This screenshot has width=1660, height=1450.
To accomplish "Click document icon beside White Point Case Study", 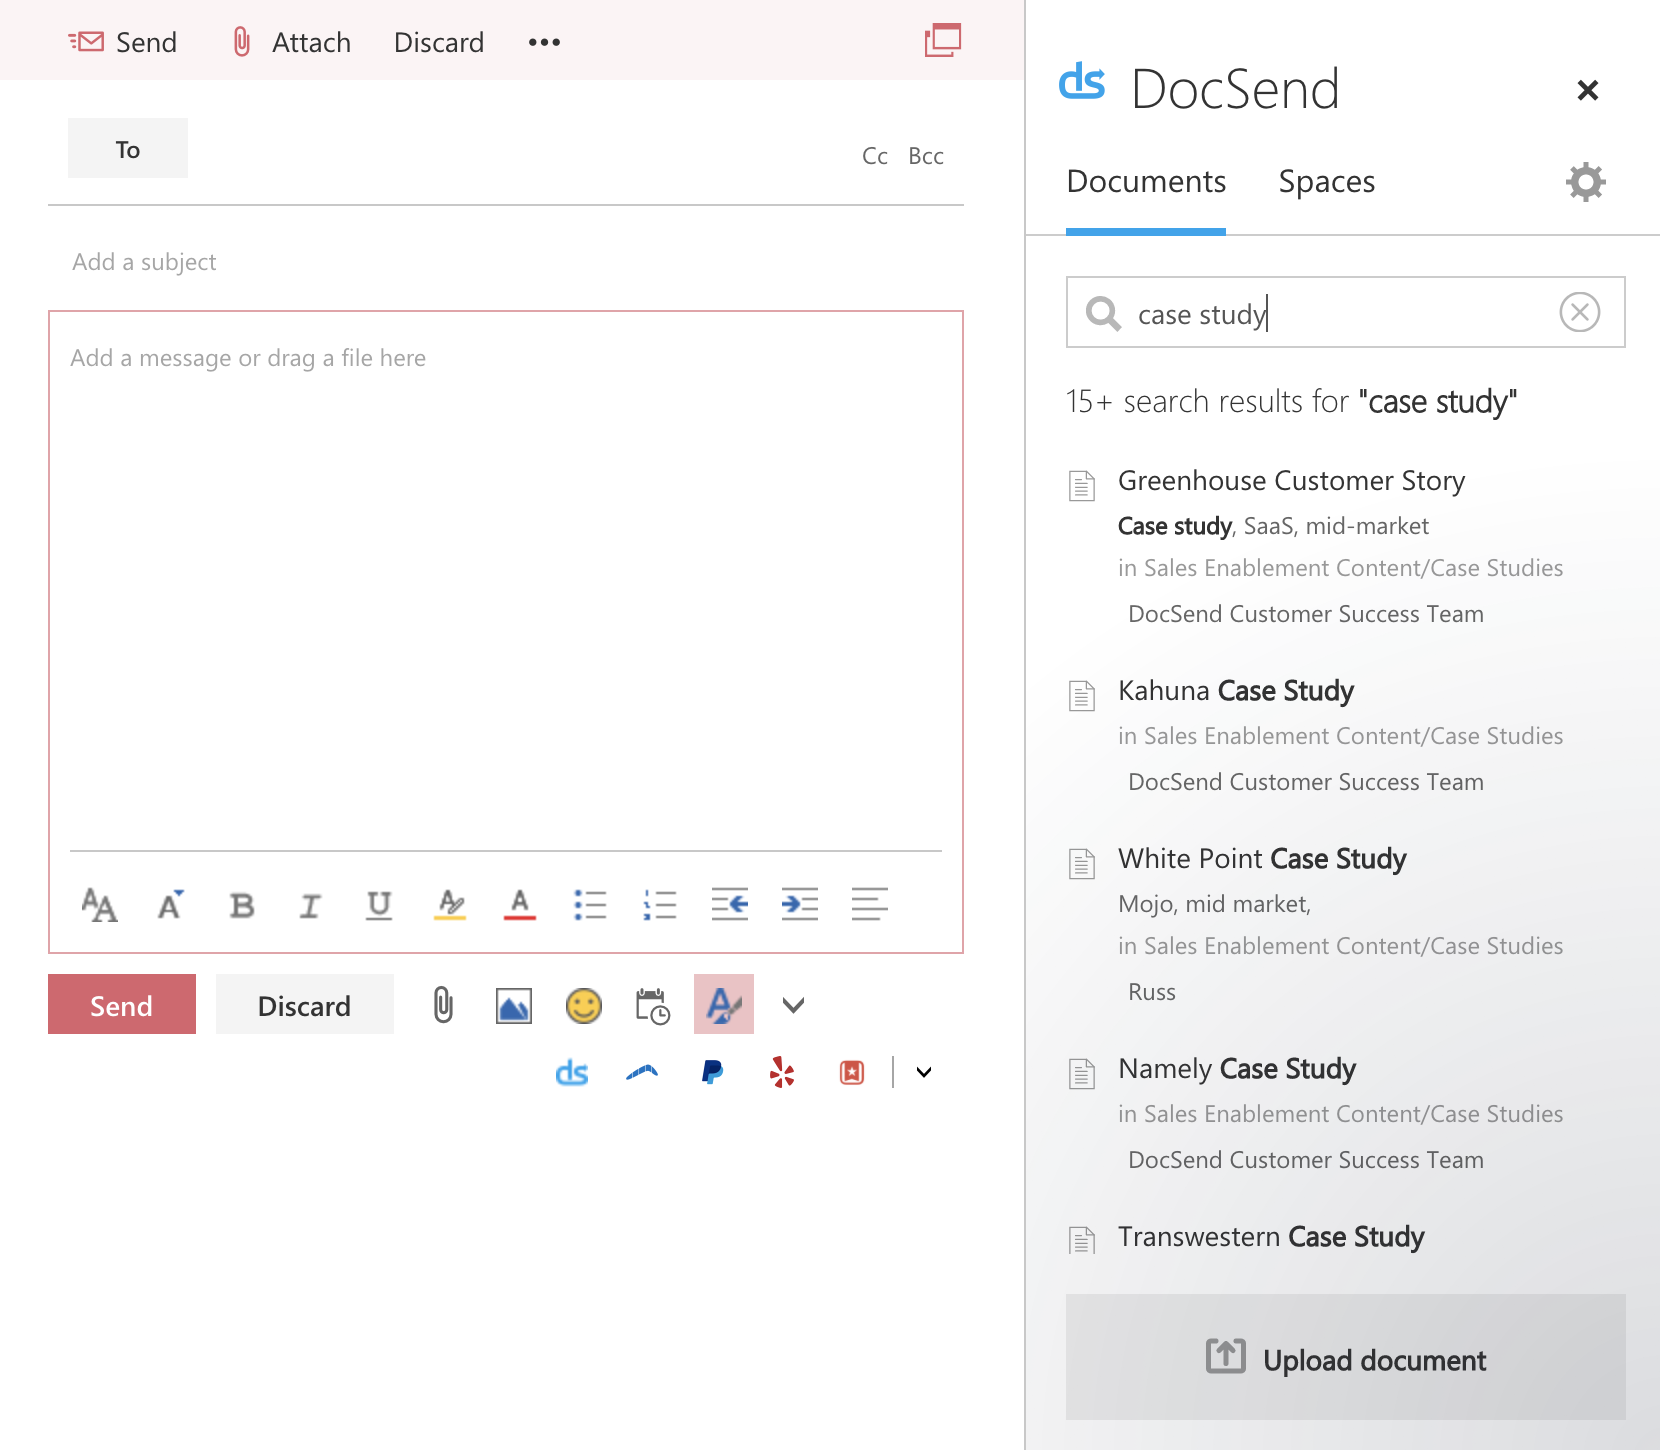I will (x=1082, y=863).
